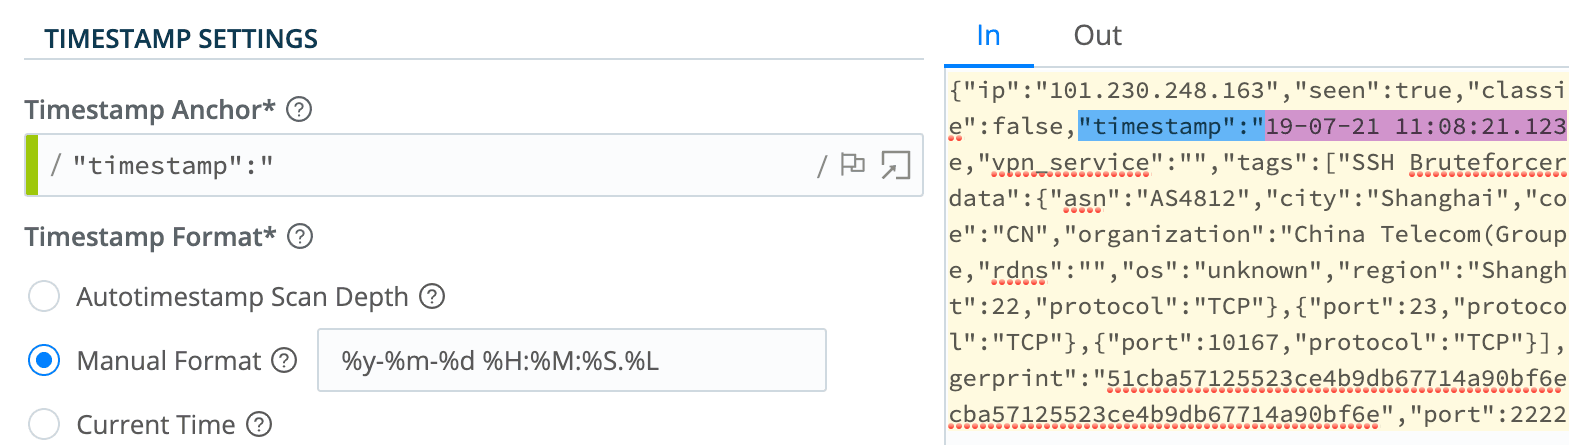The width and height of the screenshot is (1569, 445).
Task: Switch to the Out tab
Action: click(x=1097, y=36)
